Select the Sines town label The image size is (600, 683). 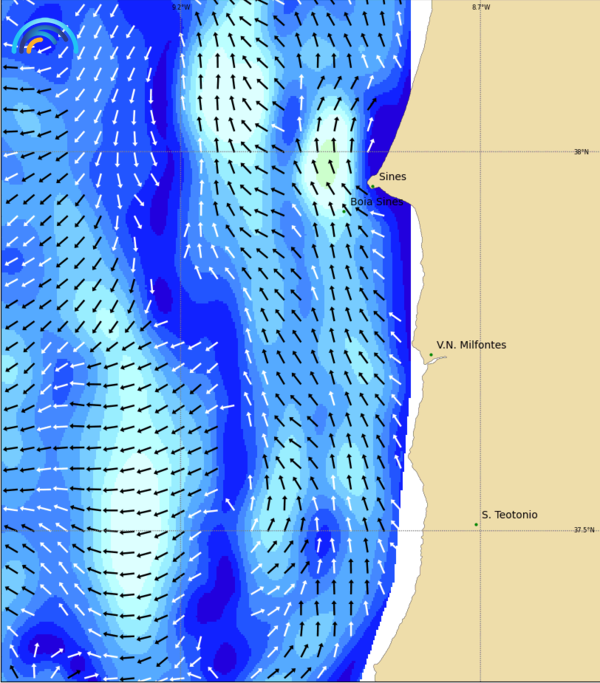point(392,177)
